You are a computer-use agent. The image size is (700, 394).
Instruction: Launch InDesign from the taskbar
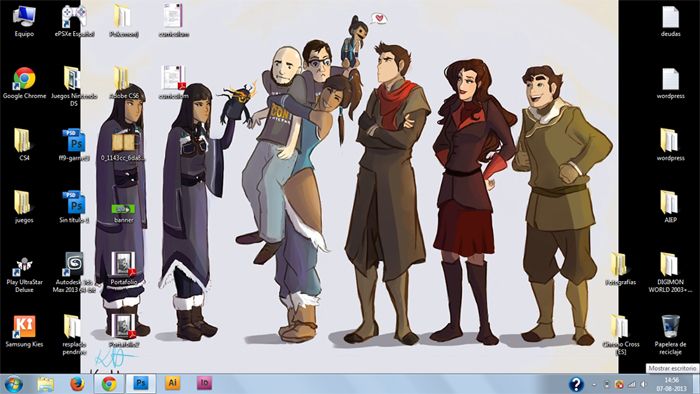pyautogui.click(x=204, y=383)
